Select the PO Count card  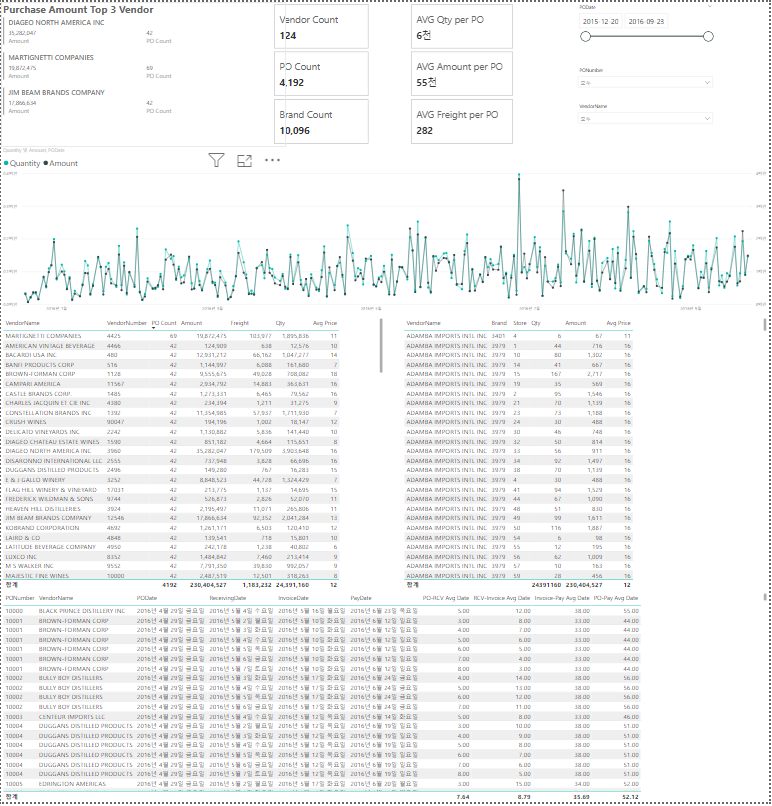pos(321,74)
